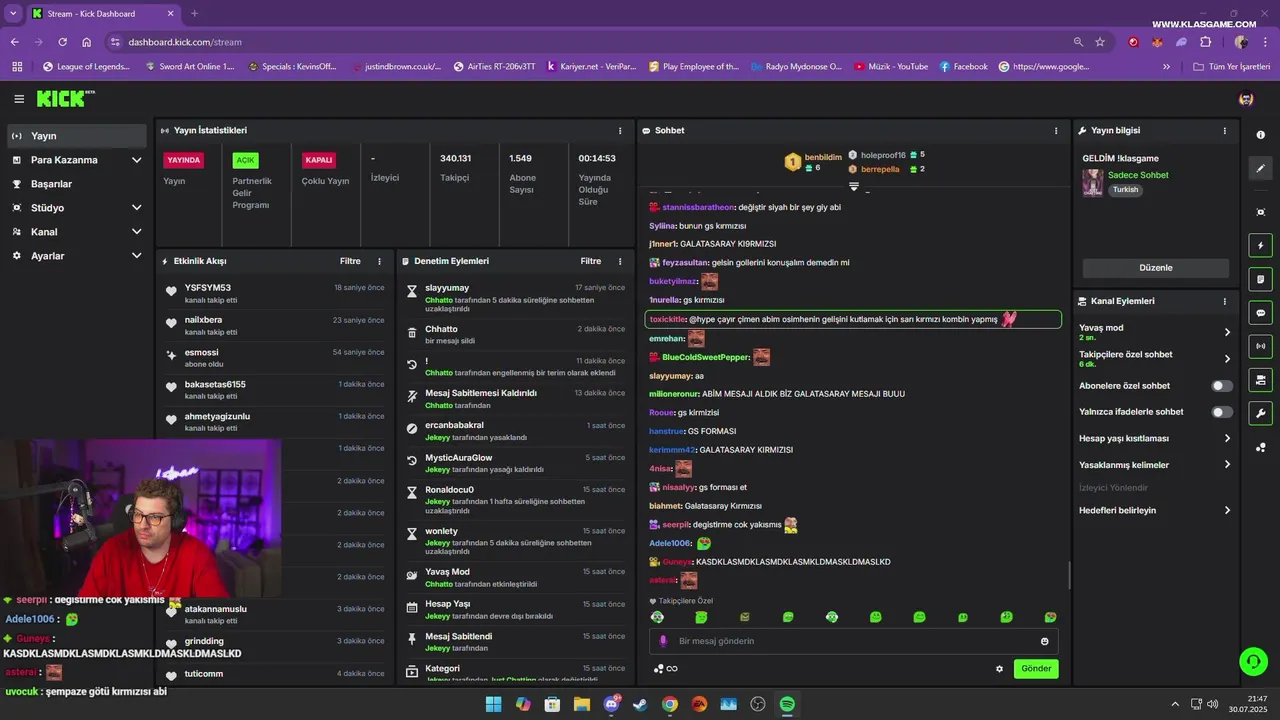Expand Hesap yaşı kısıtlaması settings

(1155, 438)
